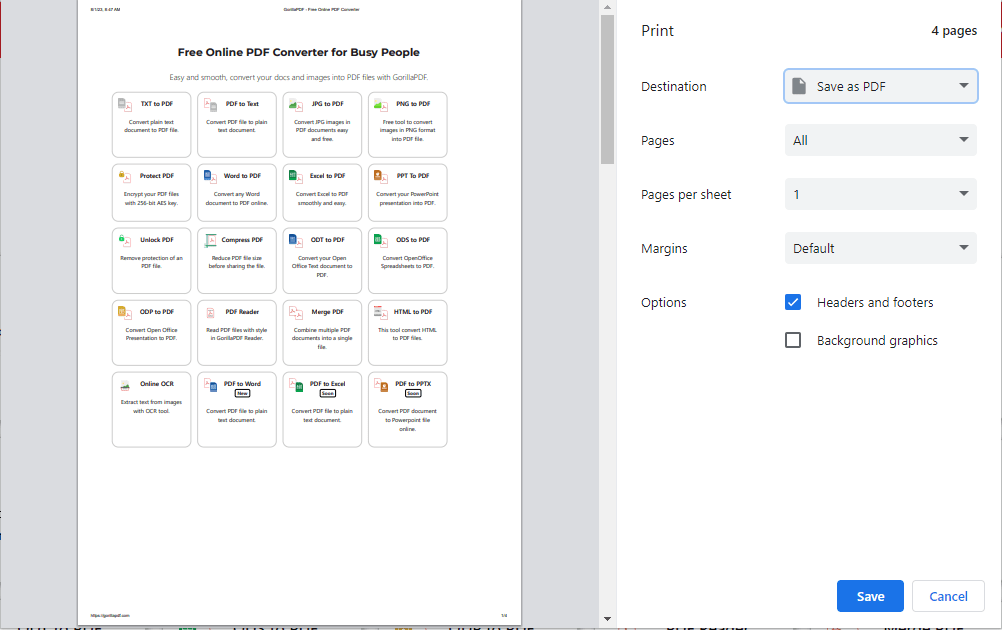The width and height of the screenshot is (1002, 630).
Task: Click the PDF Reader icon
Action: (x=211, y=313)
